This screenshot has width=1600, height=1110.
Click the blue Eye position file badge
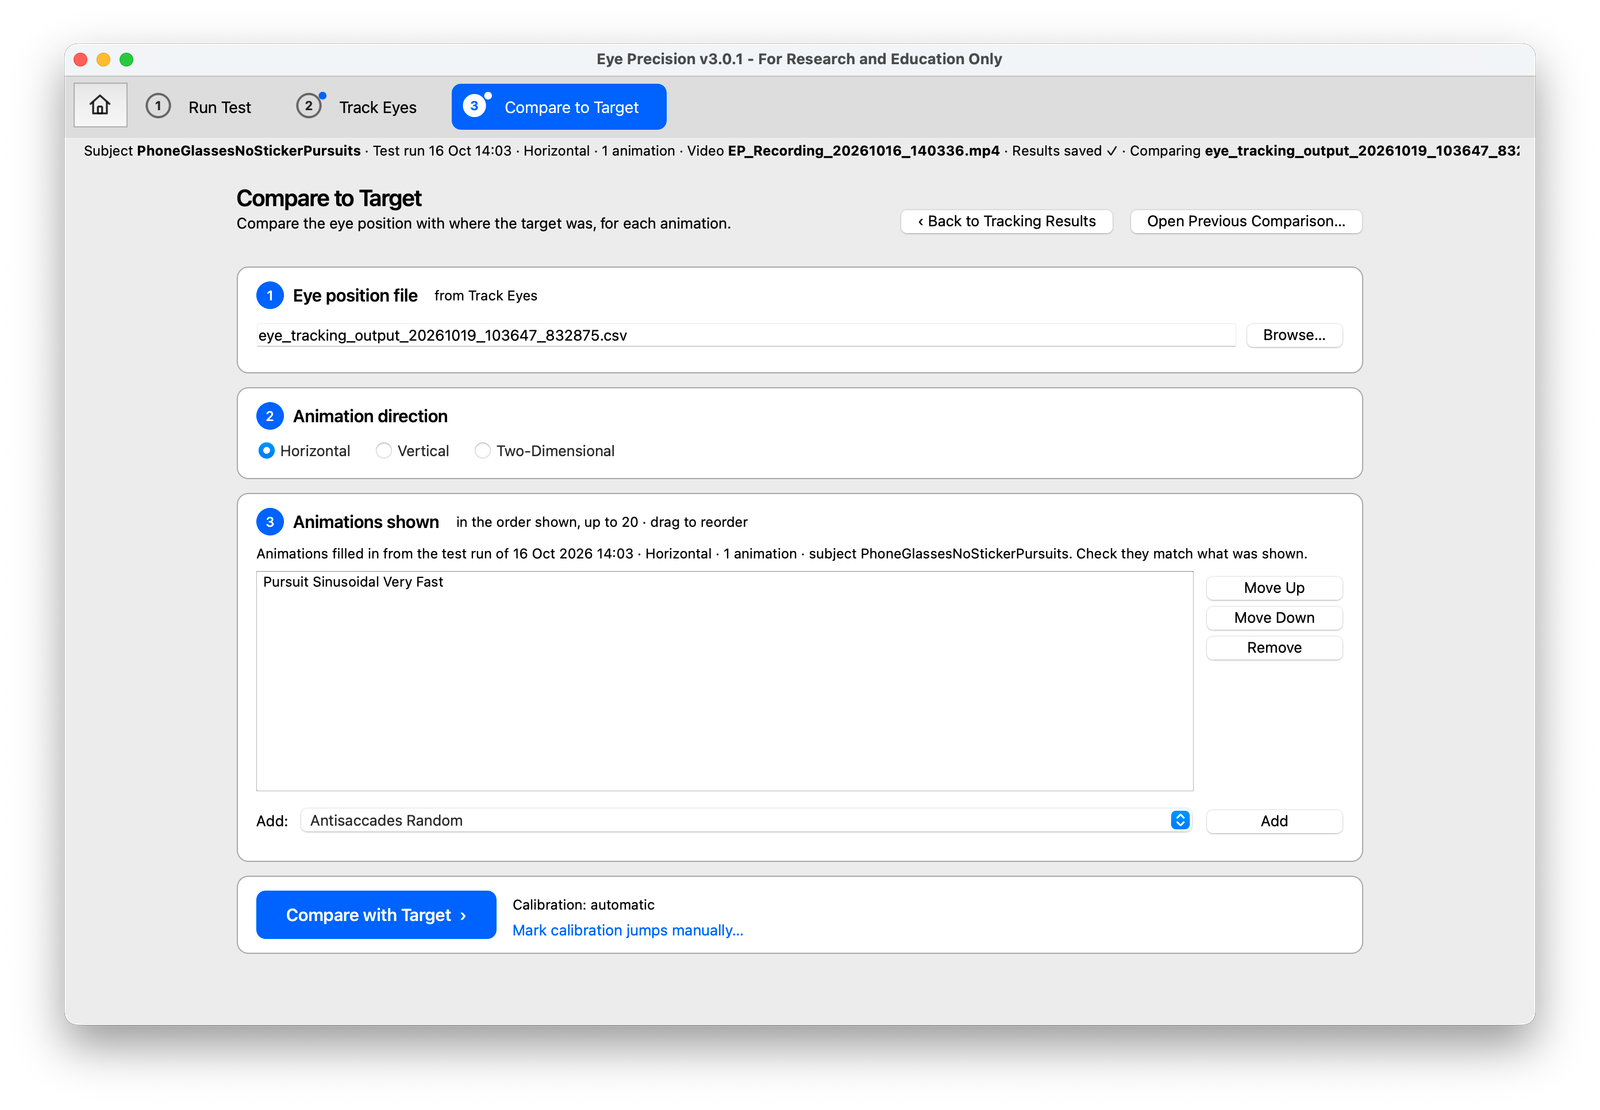(270, 295)
